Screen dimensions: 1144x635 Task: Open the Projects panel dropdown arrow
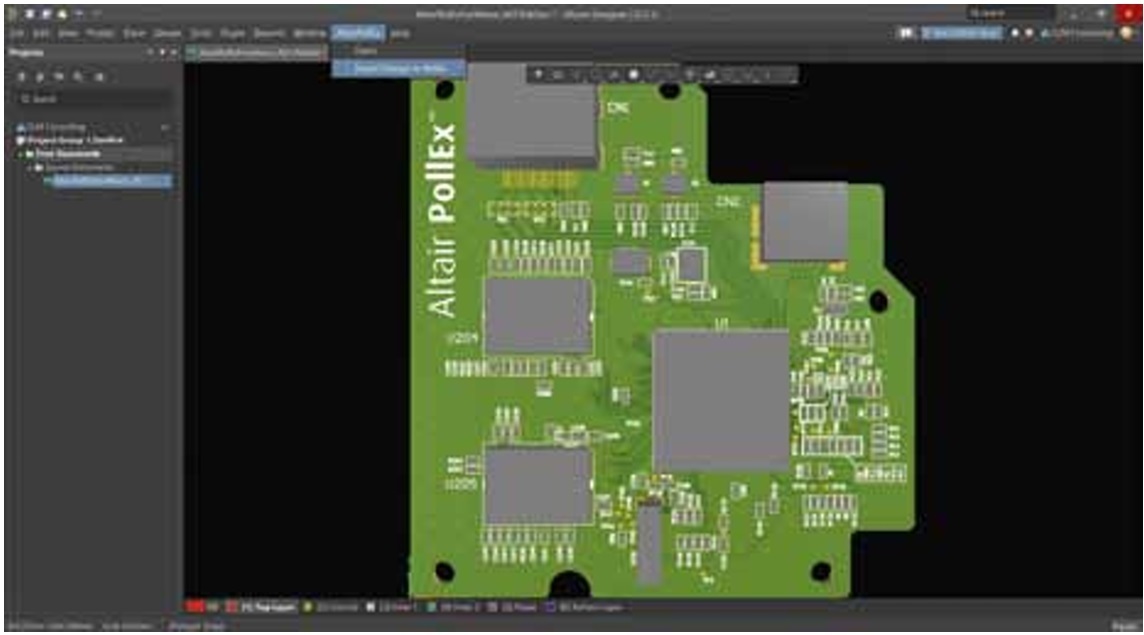point(151,52)
